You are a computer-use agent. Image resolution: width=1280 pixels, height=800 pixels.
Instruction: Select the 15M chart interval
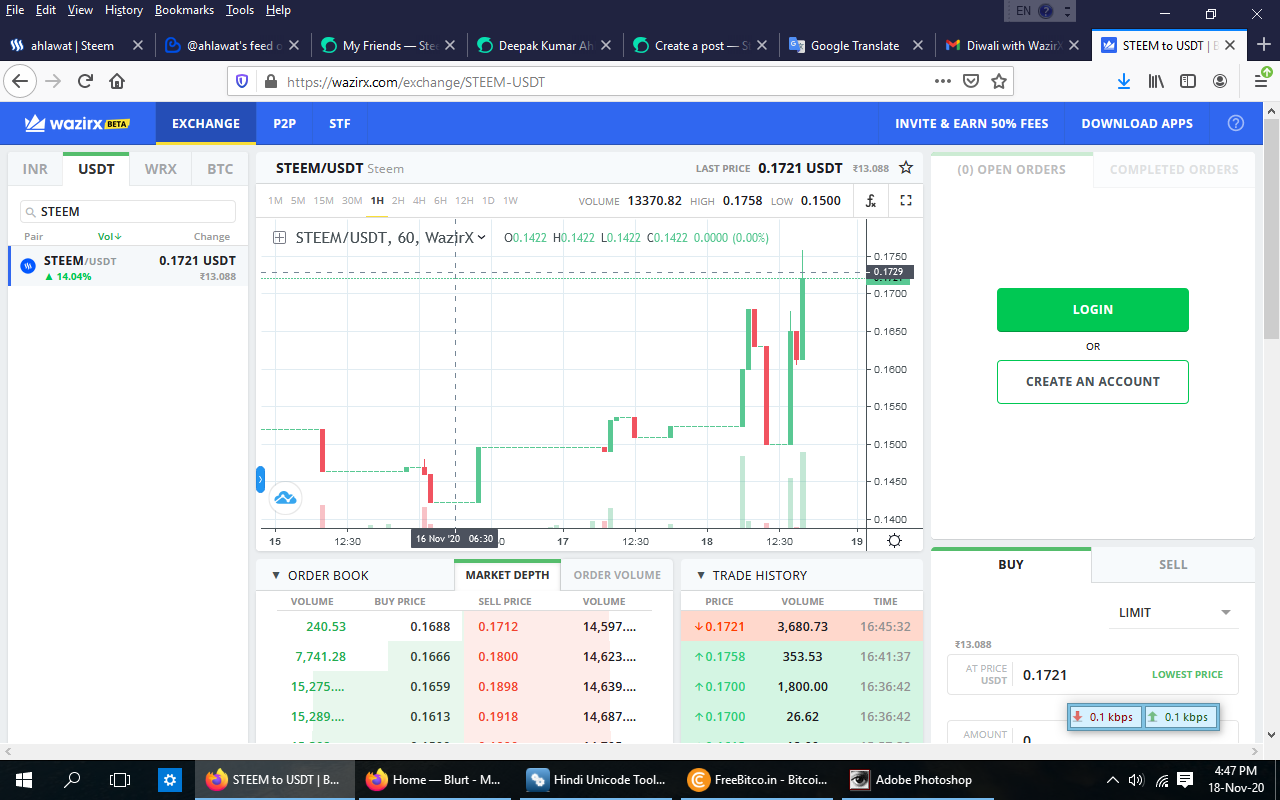pos(323,200)
